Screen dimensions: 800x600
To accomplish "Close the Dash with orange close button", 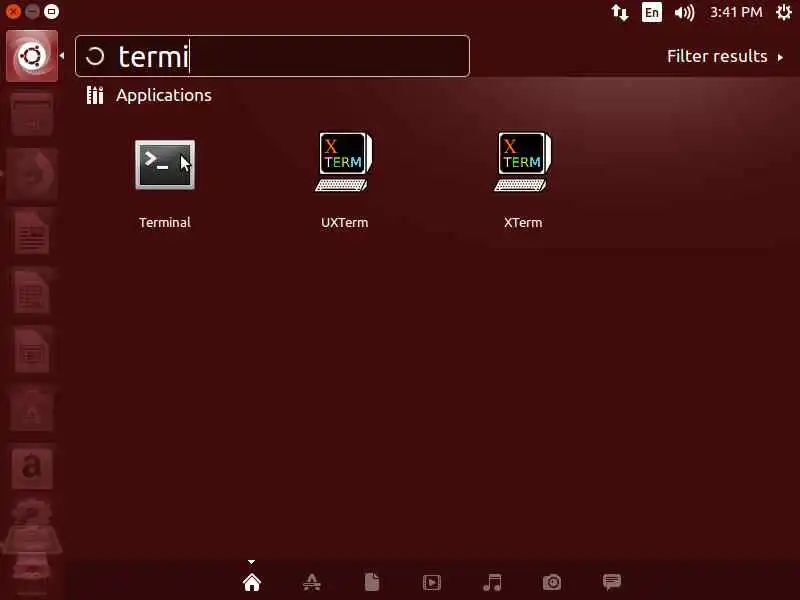I will tap(13, 11).
